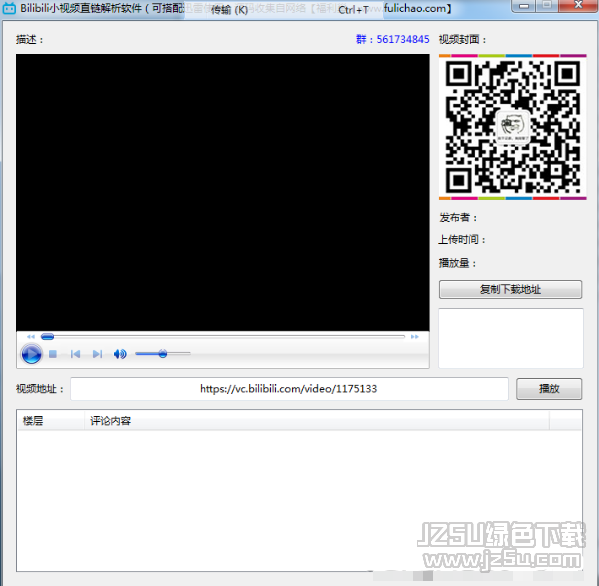Click the 视频封面 label

tap(463, 39)
